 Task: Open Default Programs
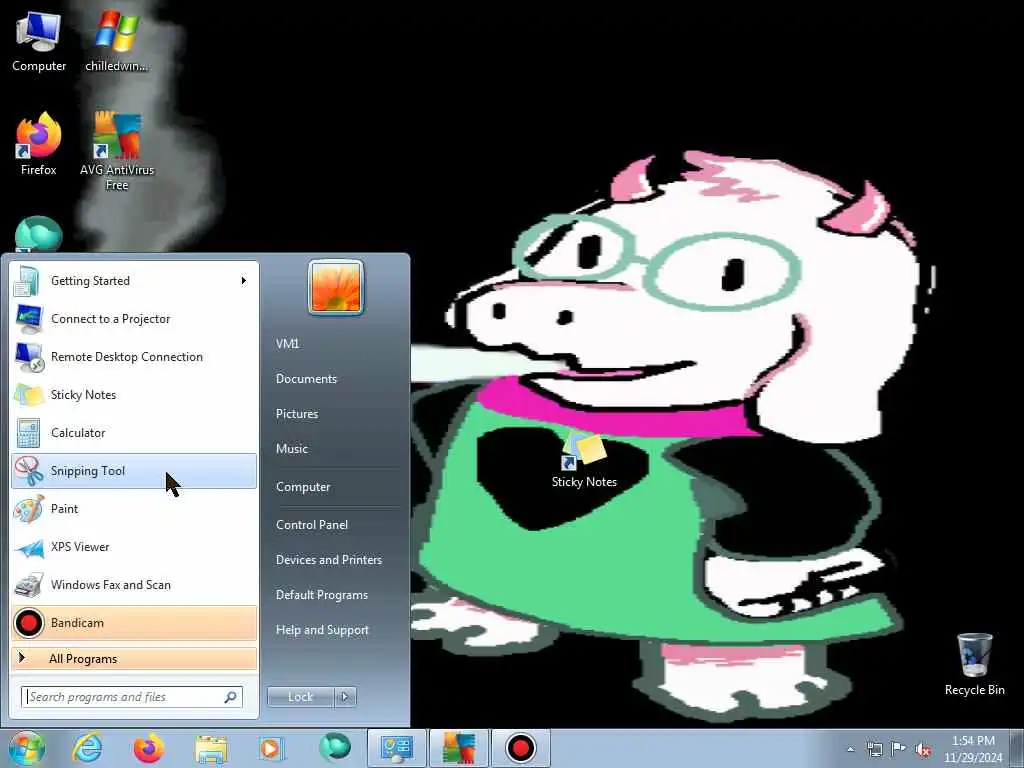coord(322,595)
